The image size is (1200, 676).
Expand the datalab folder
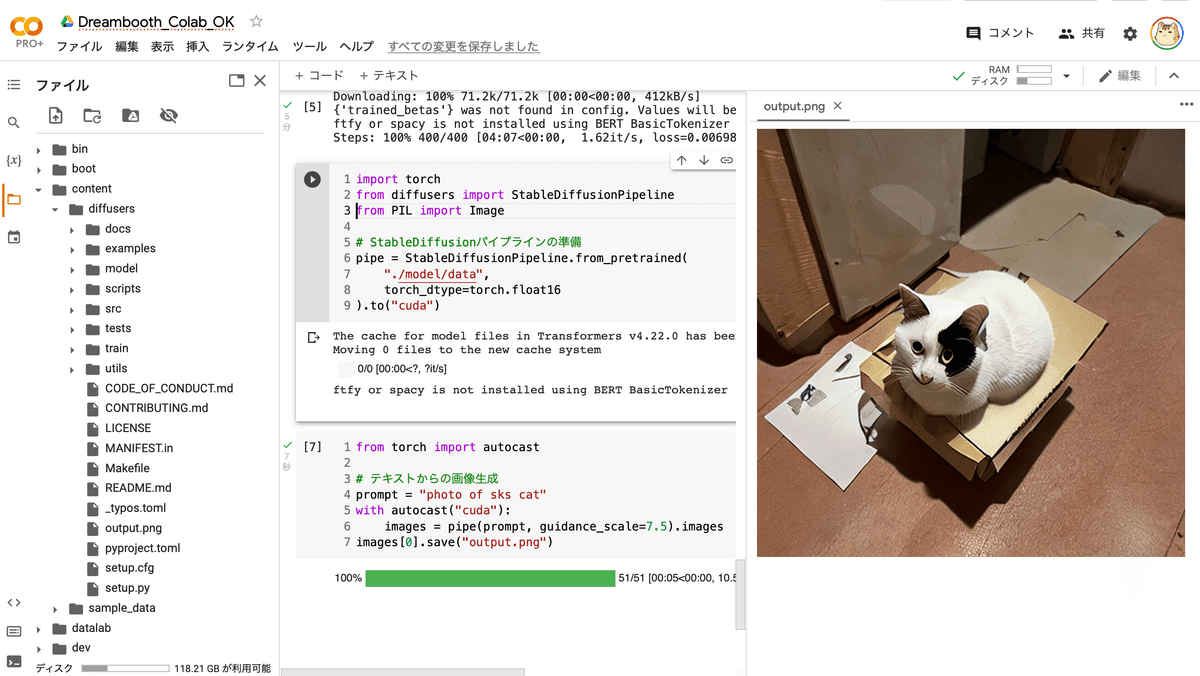coord(39,628)
